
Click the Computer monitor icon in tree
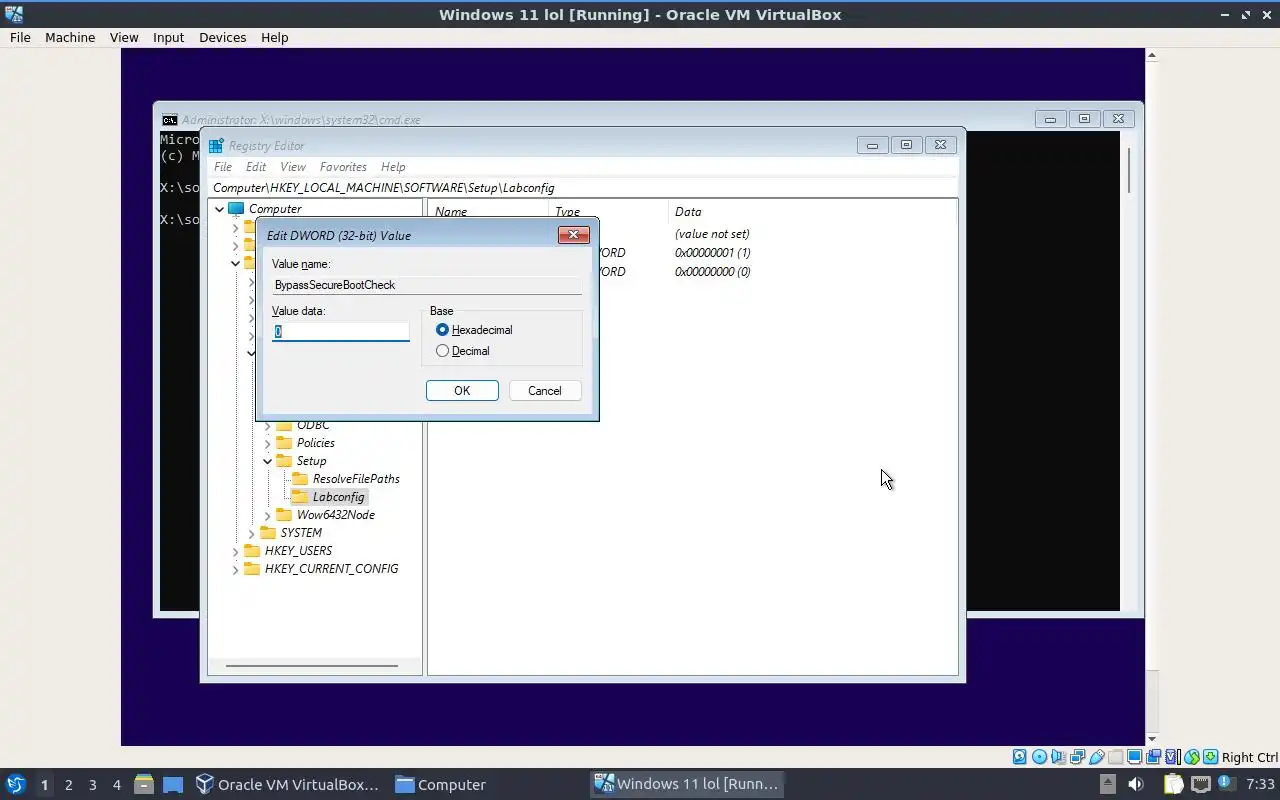click(x=236, y=209)
